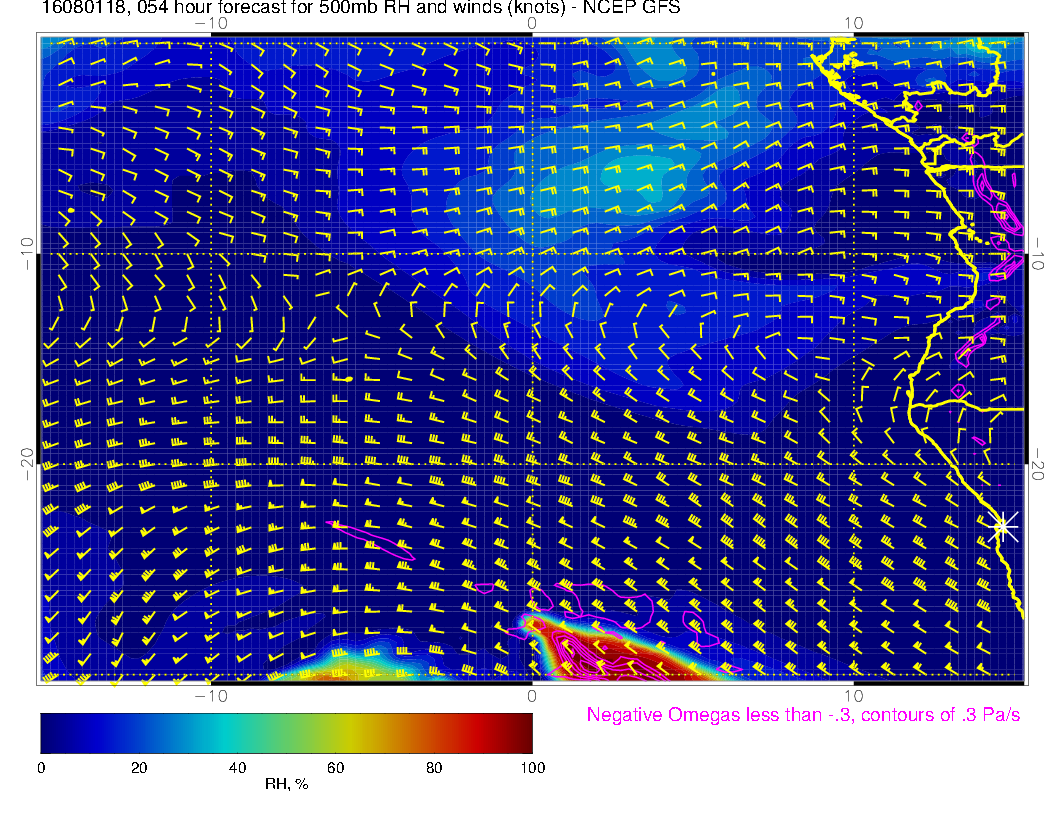Click colorbar tick label 40
The width and height of the screenshot is (1056, 816).
point(237,768)
